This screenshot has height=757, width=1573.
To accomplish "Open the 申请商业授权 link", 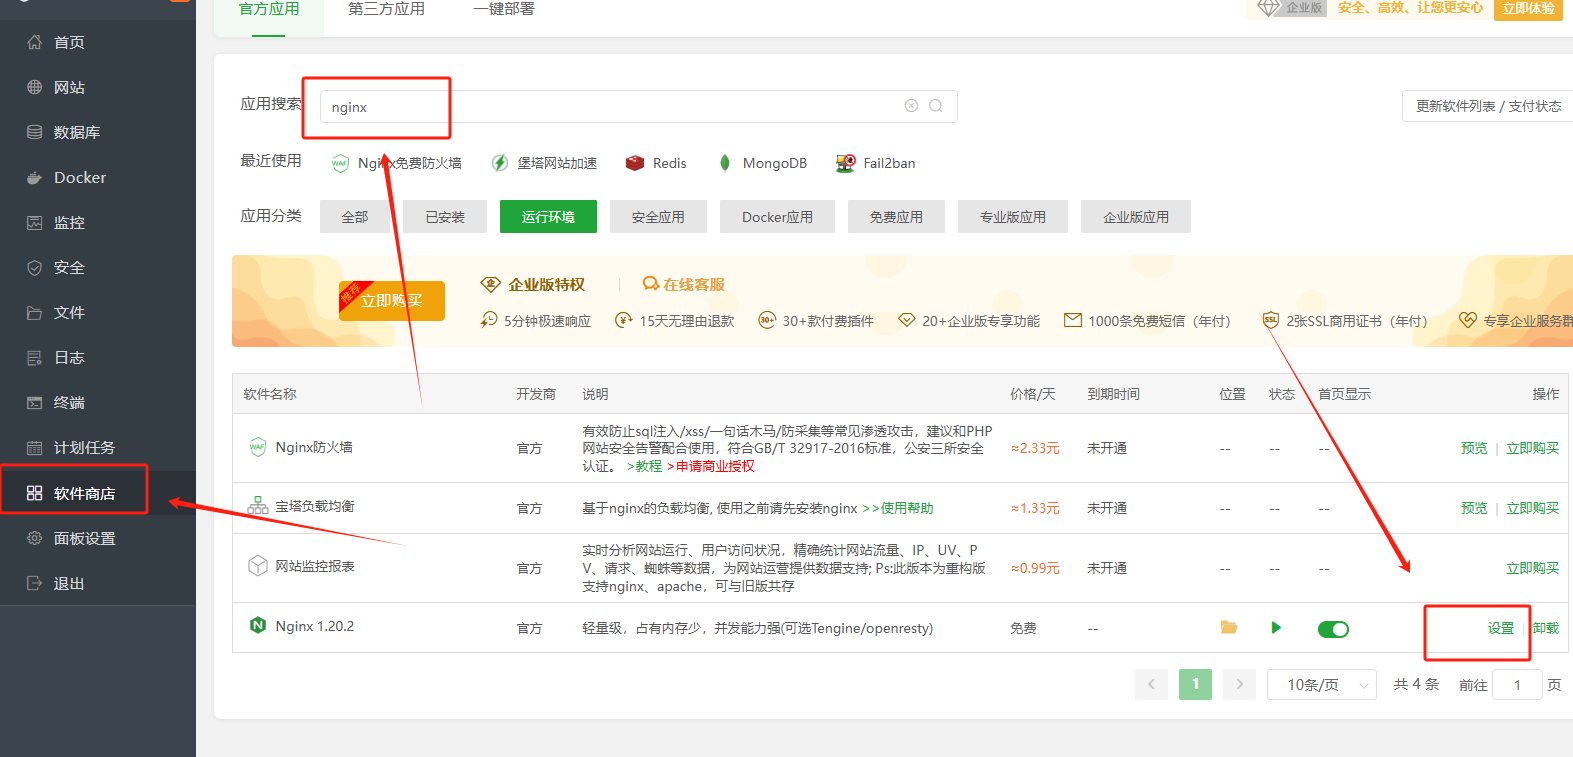I will pyautogui.click(x=711, y=466).
